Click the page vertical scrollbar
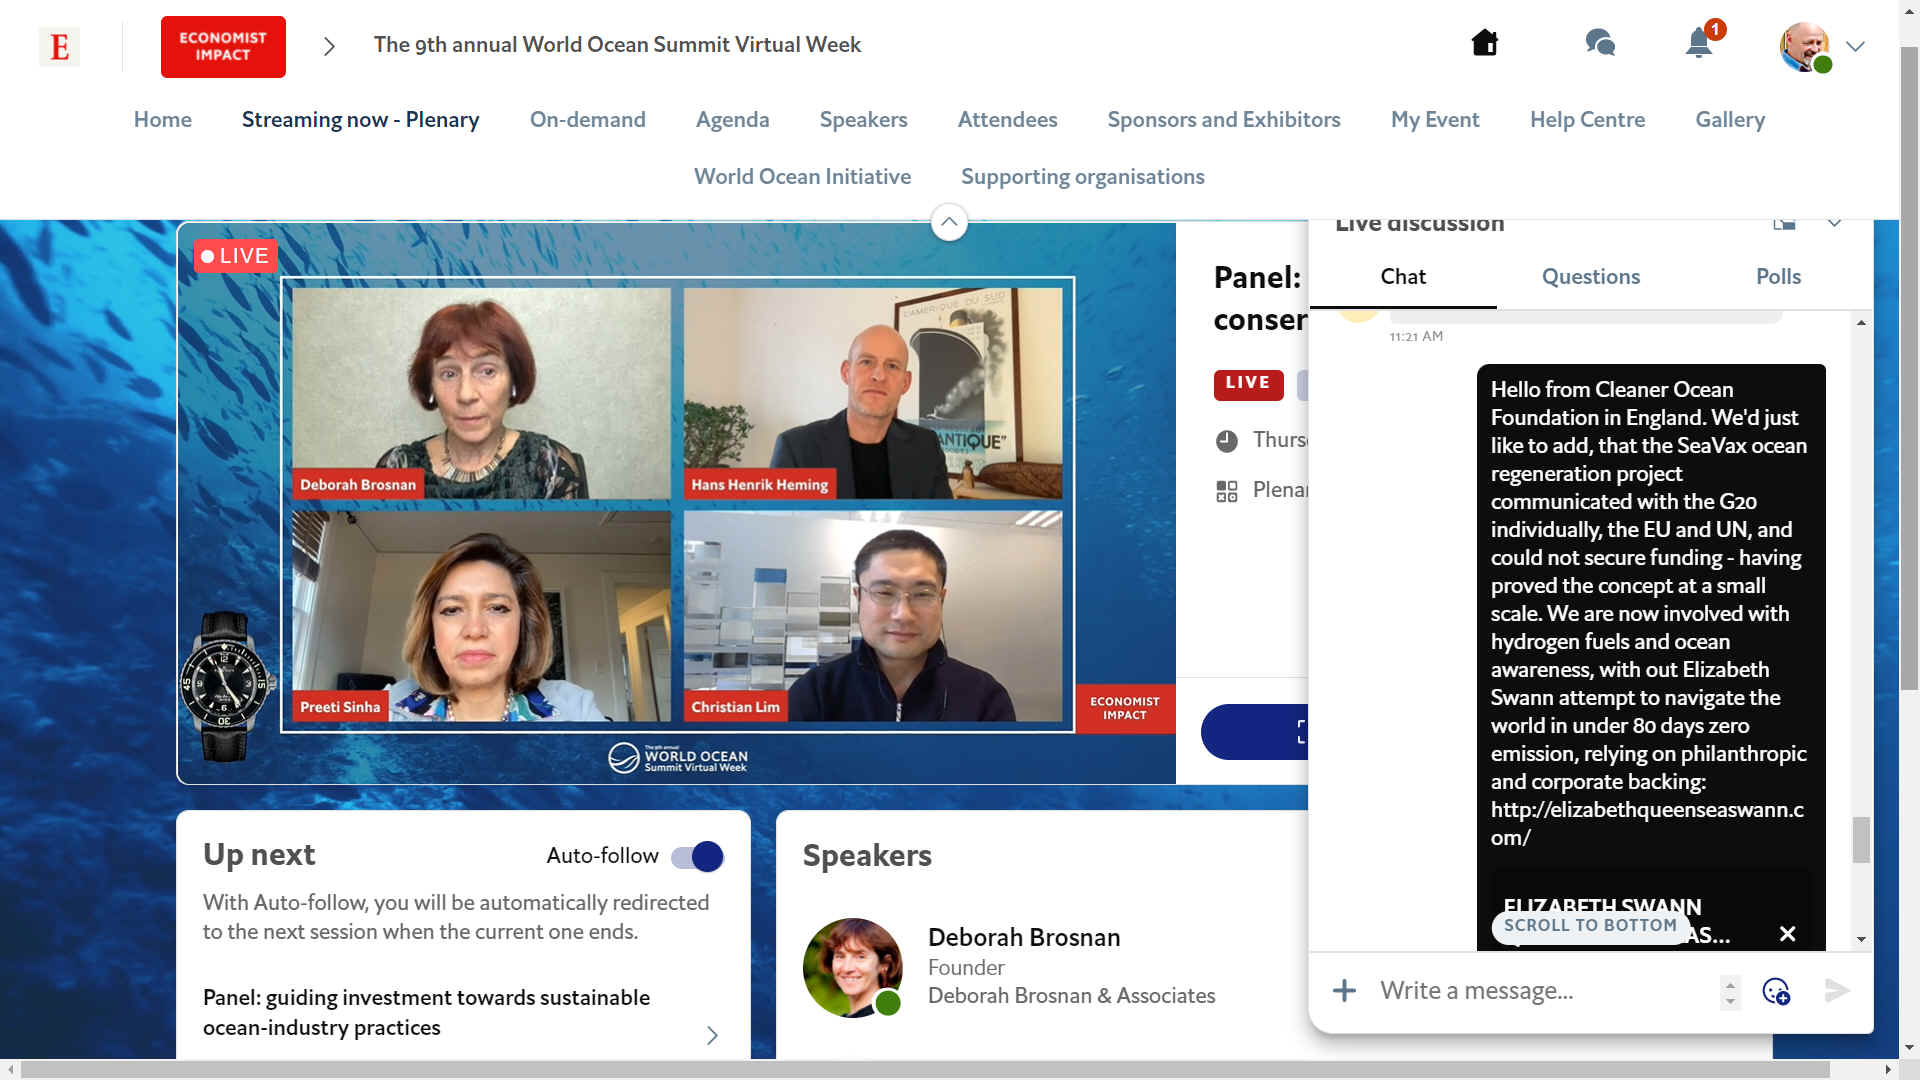 (1909, 366)
